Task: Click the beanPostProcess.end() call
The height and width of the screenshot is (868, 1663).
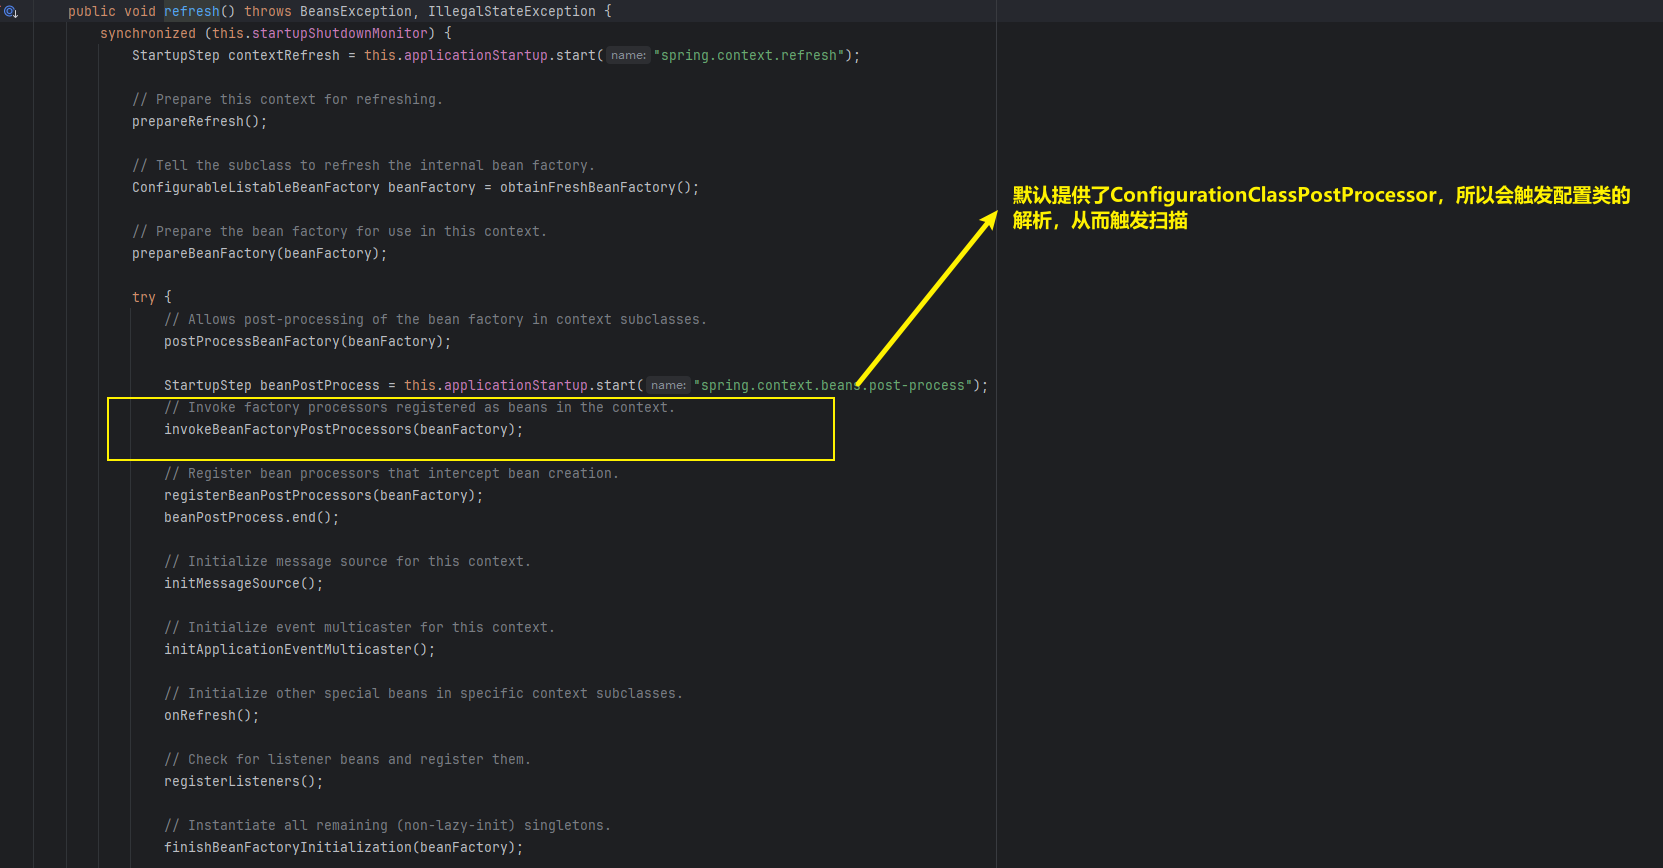Action: (x=252, y=518)
